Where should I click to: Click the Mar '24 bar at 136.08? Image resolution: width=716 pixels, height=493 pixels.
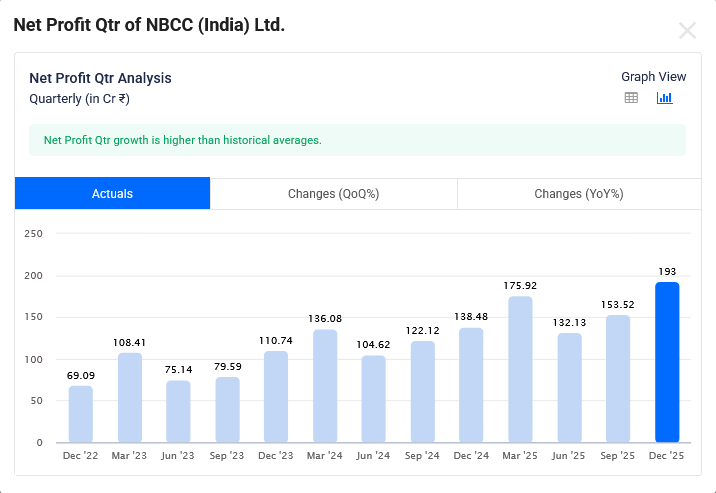(325, 386)
